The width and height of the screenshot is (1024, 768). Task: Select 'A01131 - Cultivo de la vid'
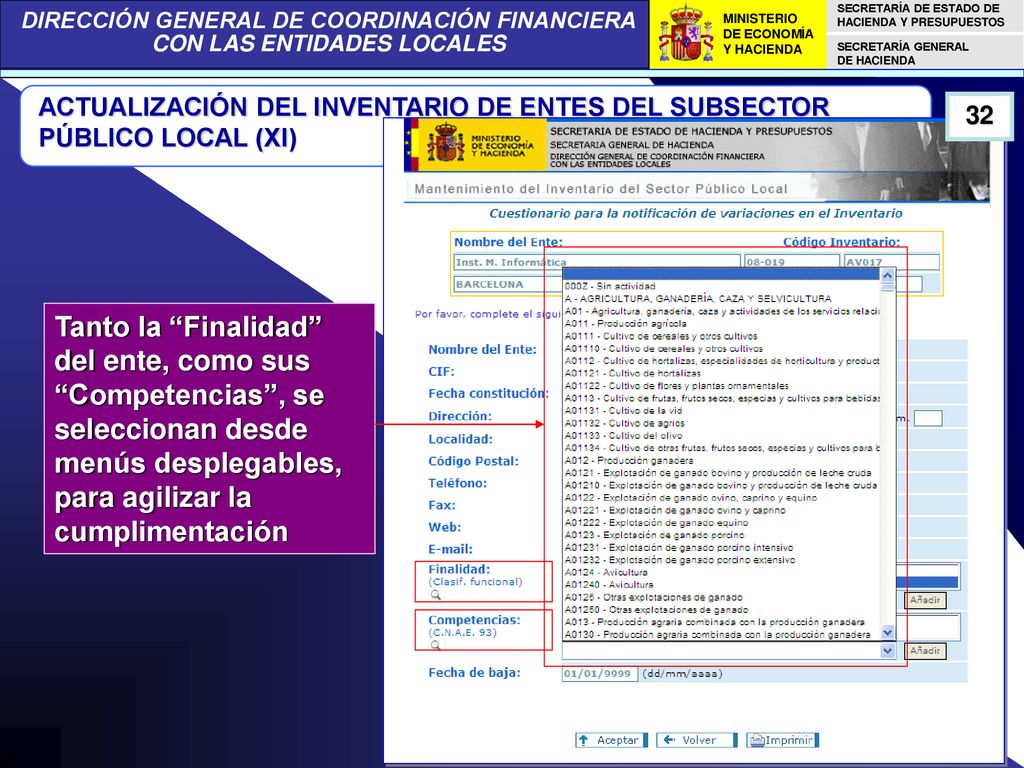click(x=722, y=410)
